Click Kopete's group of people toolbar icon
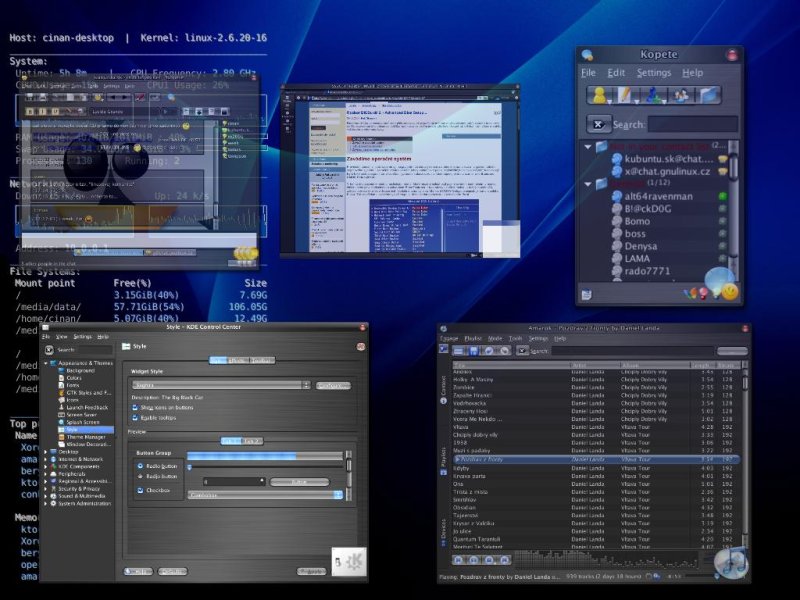 click(682, 95)
